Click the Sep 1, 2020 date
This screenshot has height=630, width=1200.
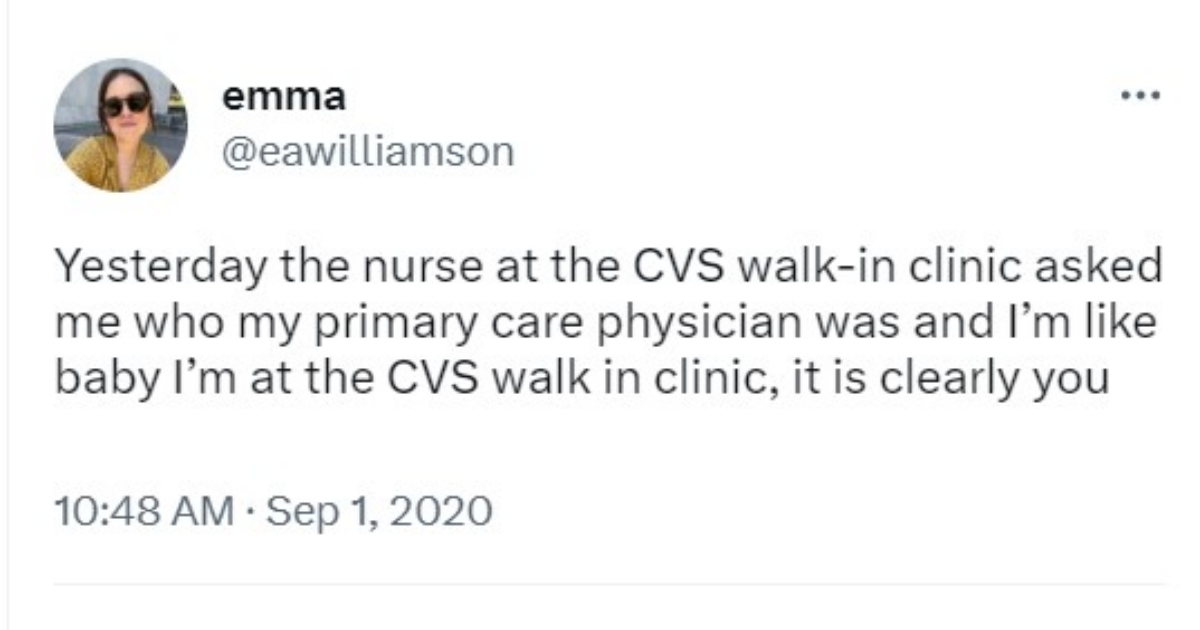point(381,511)
